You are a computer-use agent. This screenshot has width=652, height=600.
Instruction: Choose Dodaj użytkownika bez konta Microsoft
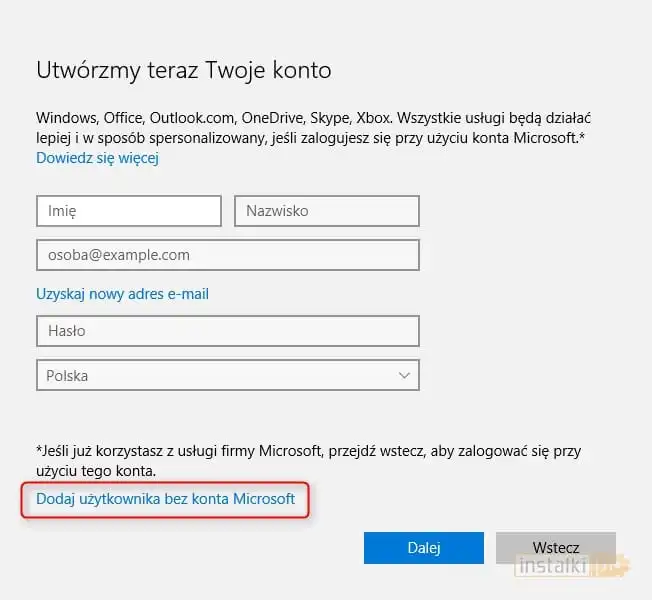166,498
